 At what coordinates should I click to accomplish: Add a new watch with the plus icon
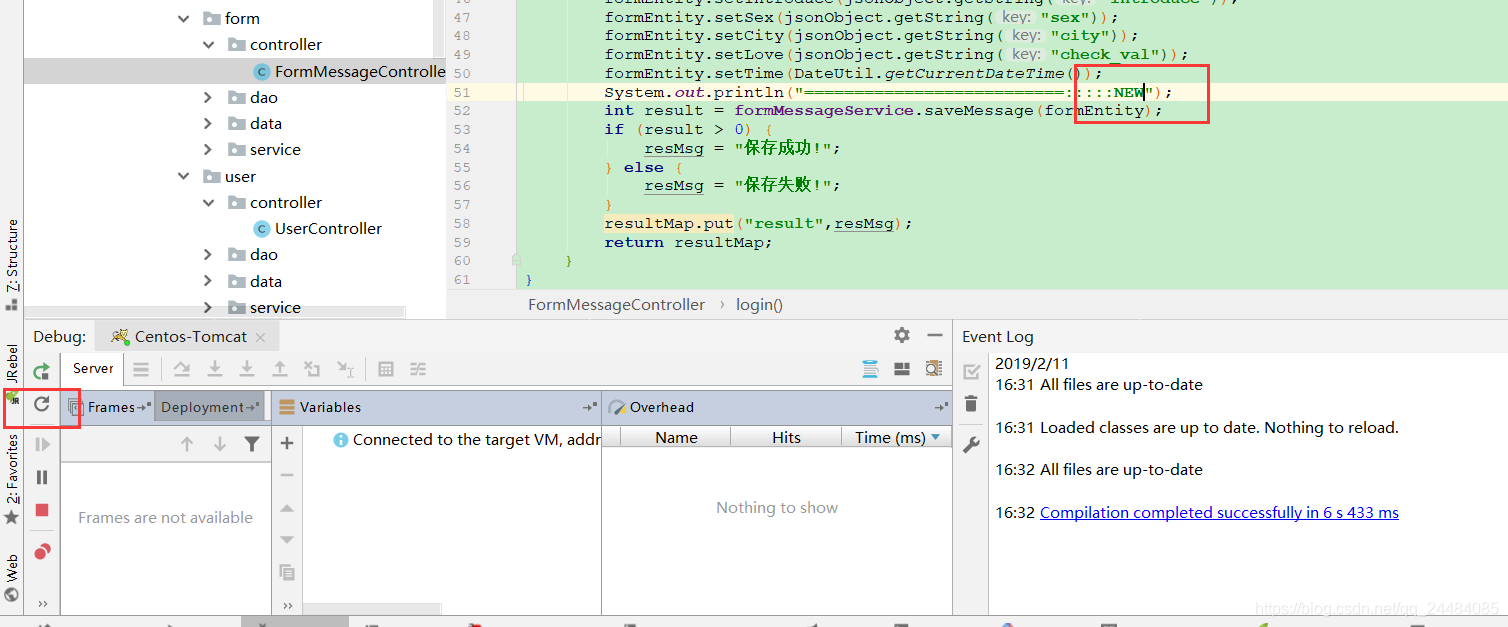[287, 443]
